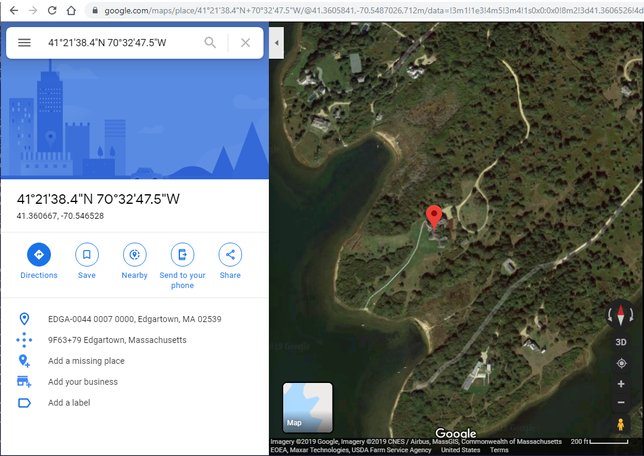This screenshot has width=644, height=456.
Task: Reset map orientation with compass
Action: click(621, 315)
